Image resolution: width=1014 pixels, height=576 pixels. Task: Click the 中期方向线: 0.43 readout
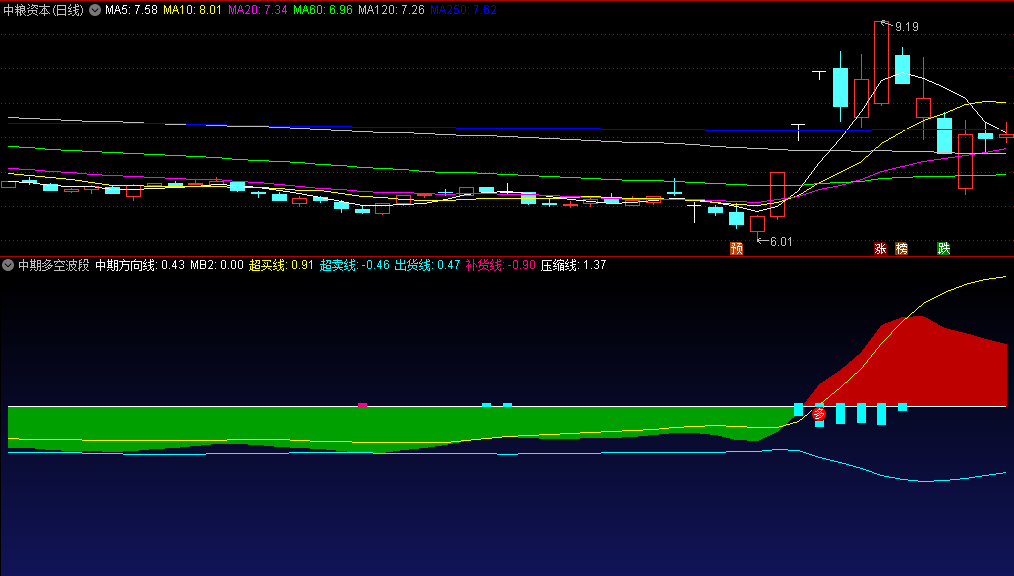point(140,265)
